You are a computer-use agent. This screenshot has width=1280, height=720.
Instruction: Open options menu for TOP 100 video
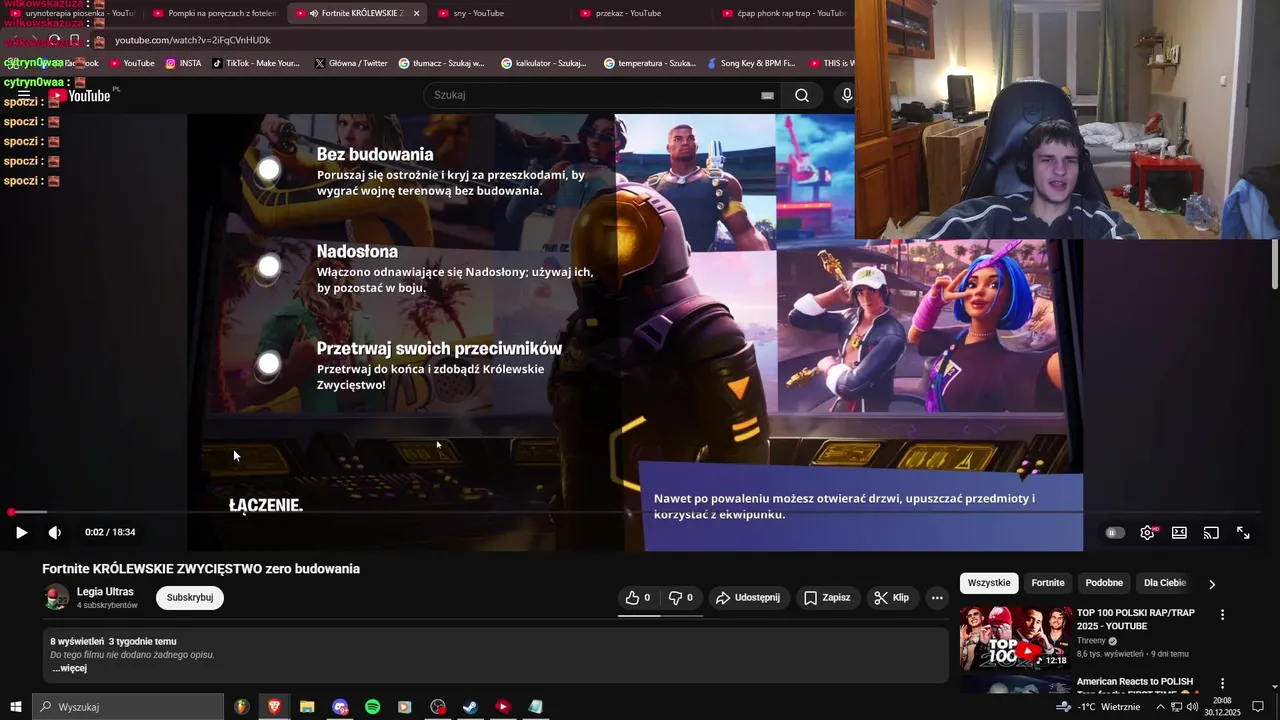pos(1222,615)
